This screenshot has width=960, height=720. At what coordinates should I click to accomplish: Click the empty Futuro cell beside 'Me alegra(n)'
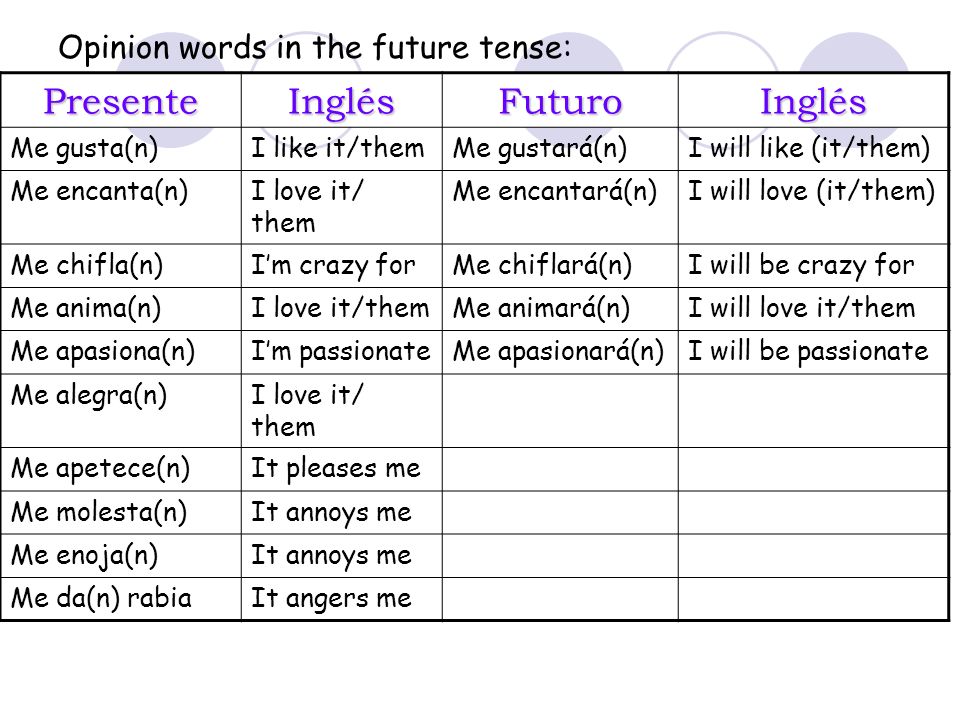tap(560, 411)
